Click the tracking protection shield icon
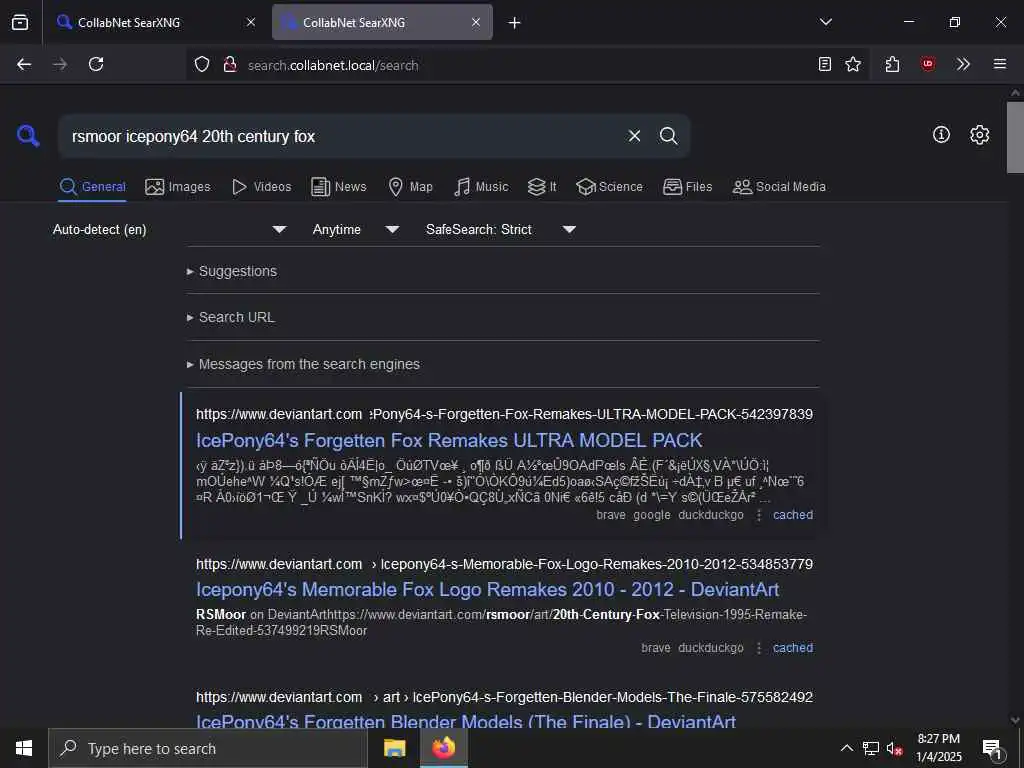Screen dimensions: 1024x768 pyautogui.click(x=202, y=64)
